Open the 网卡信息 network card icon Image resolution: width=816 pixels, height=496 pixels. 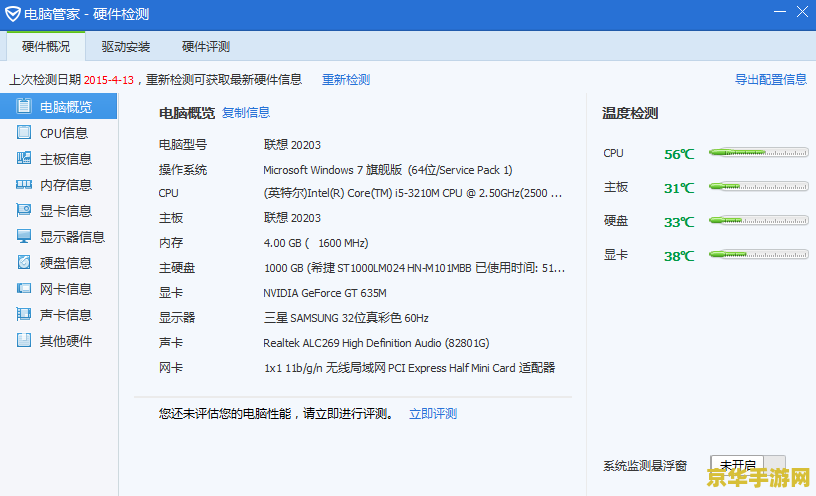click(x=23, y=288)
